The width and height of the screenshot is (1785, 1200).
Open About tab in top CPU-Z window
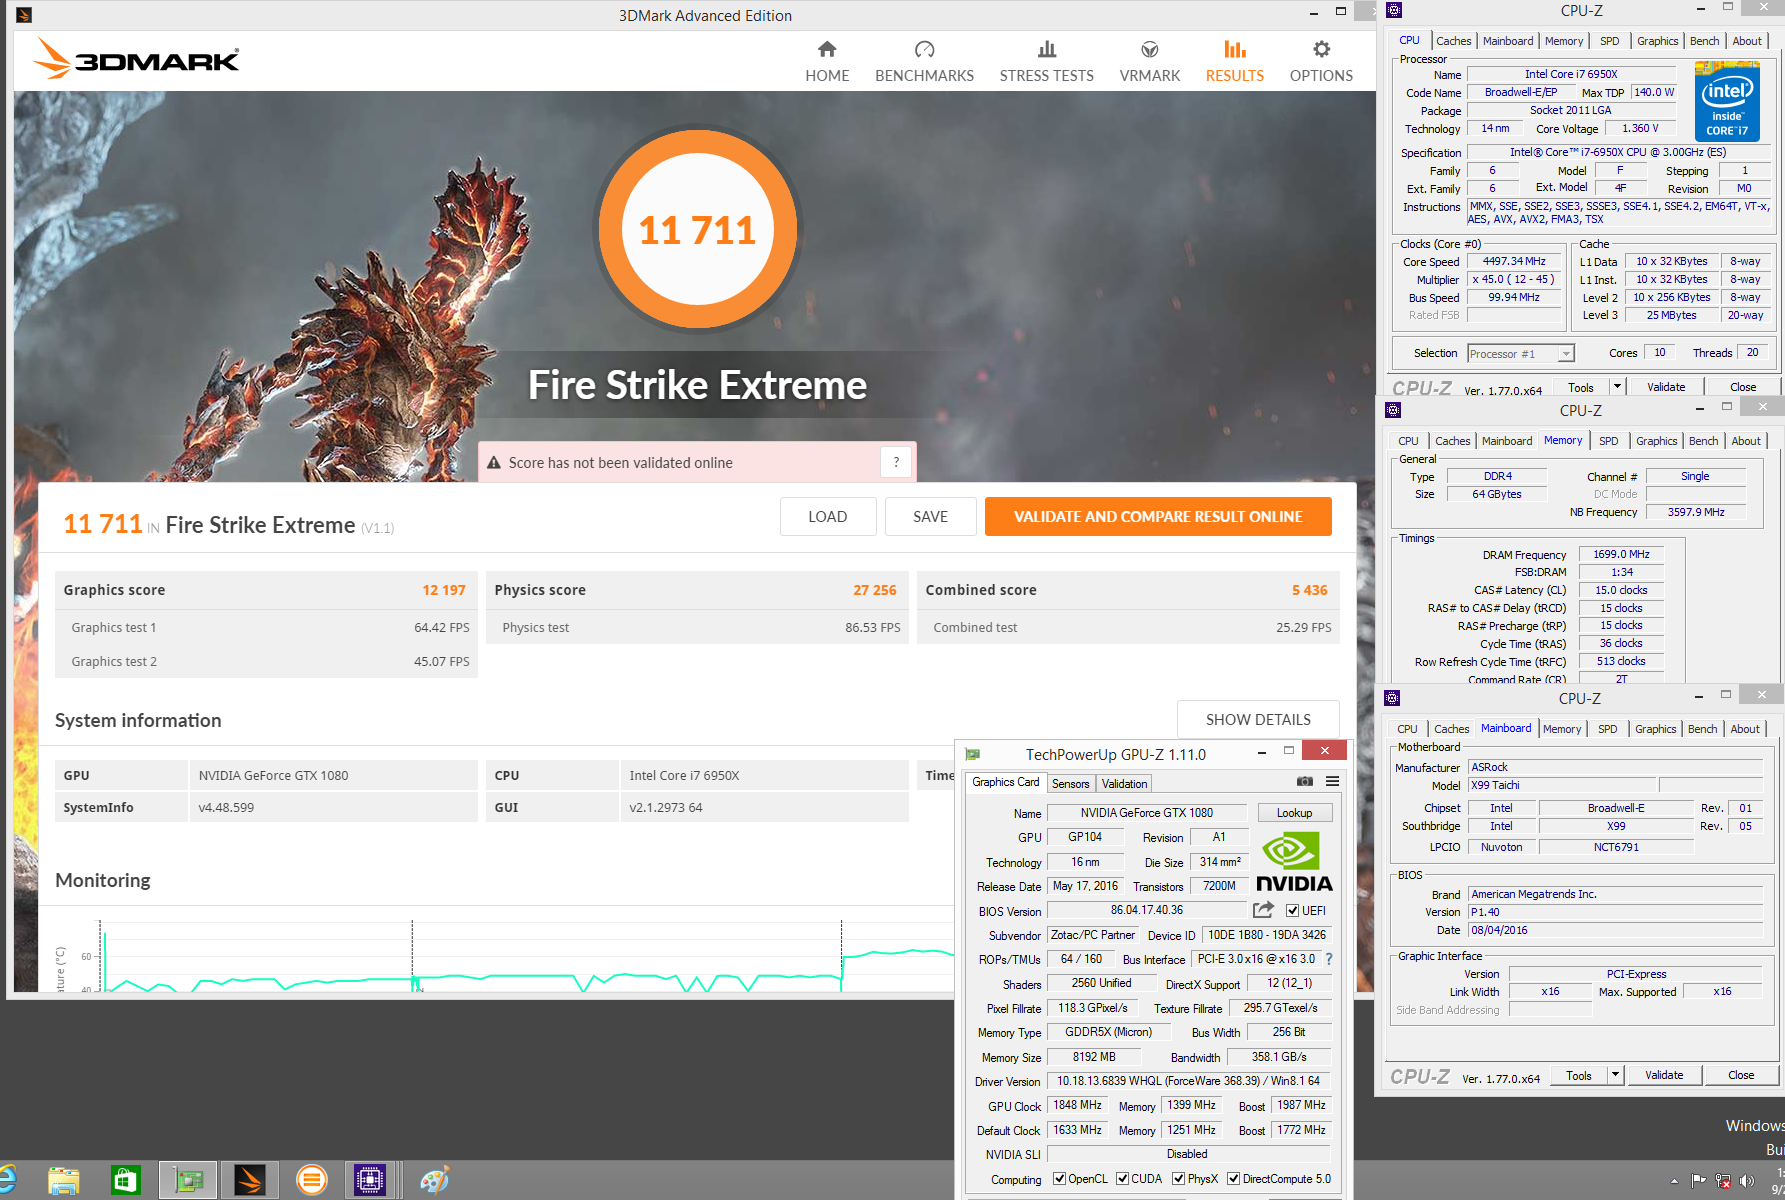point(1747,41)
